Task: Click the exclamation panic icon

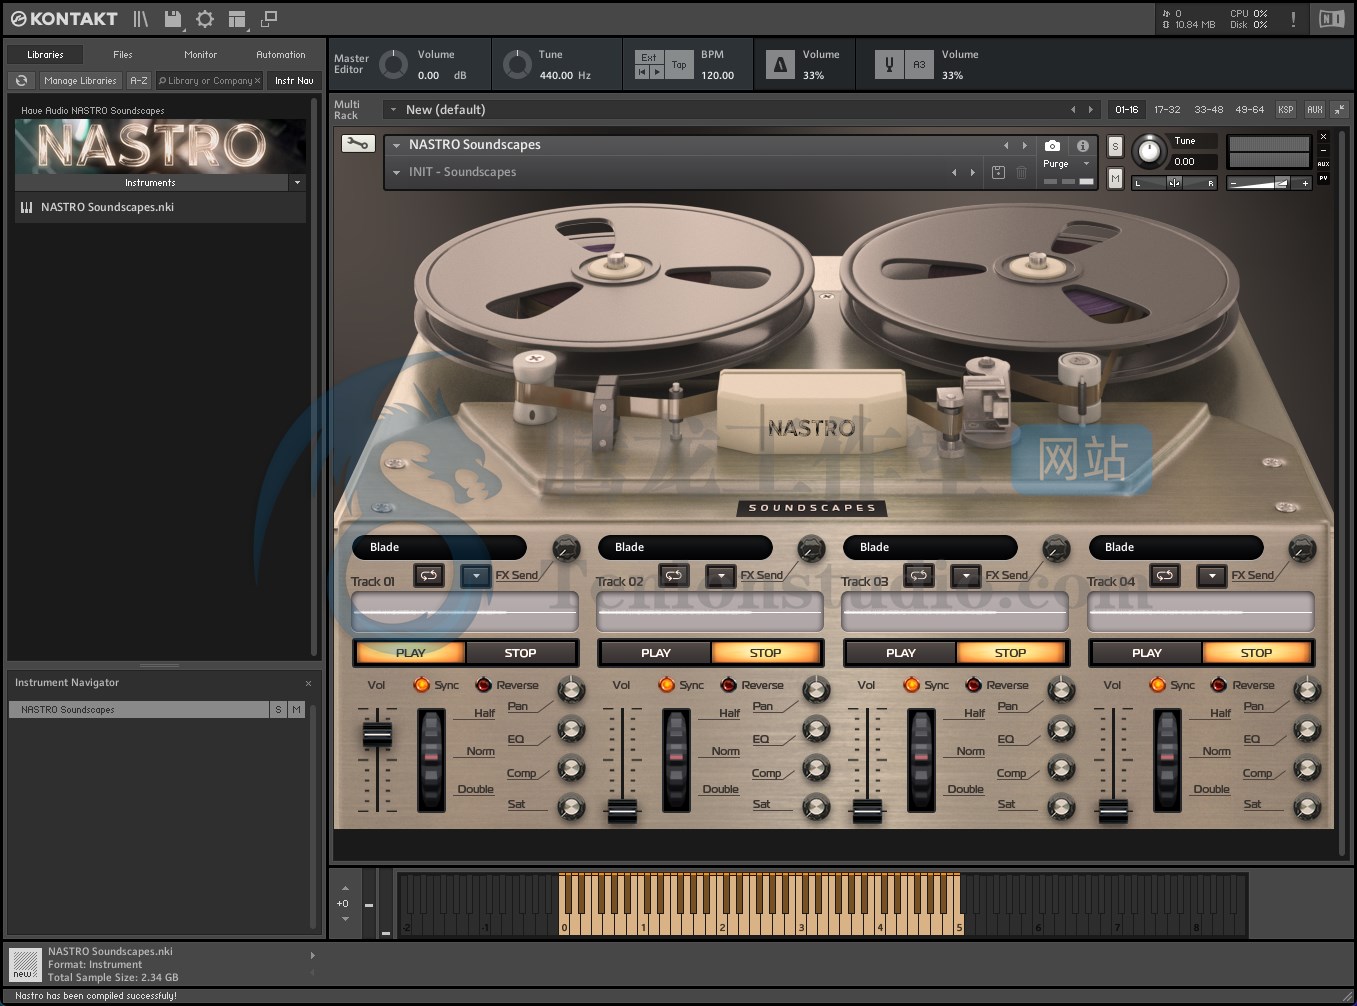Action: (1293, 19)
